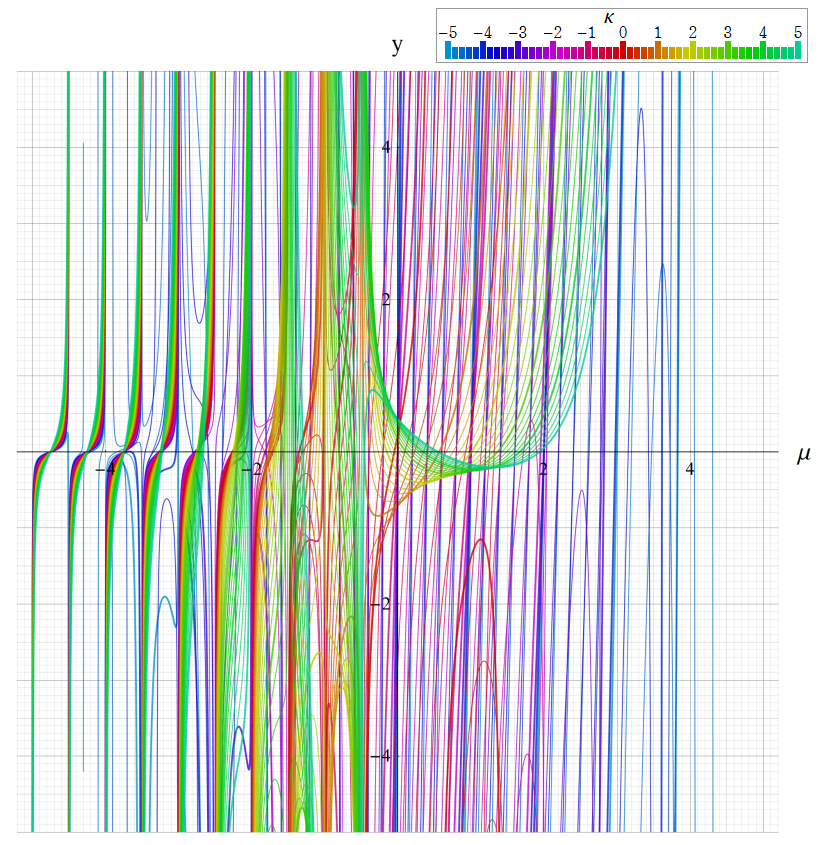
Task: Pick the green κ = 5 legend swatch
Action: (x=798, y=49)
